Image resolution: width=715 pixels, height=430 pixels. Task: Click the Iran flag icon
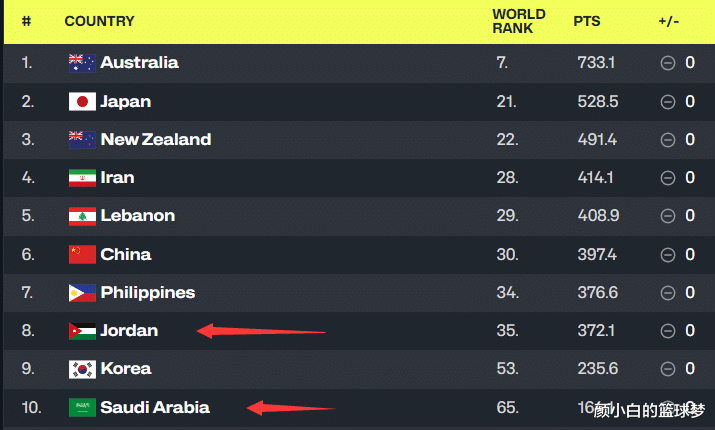[82, 178]
